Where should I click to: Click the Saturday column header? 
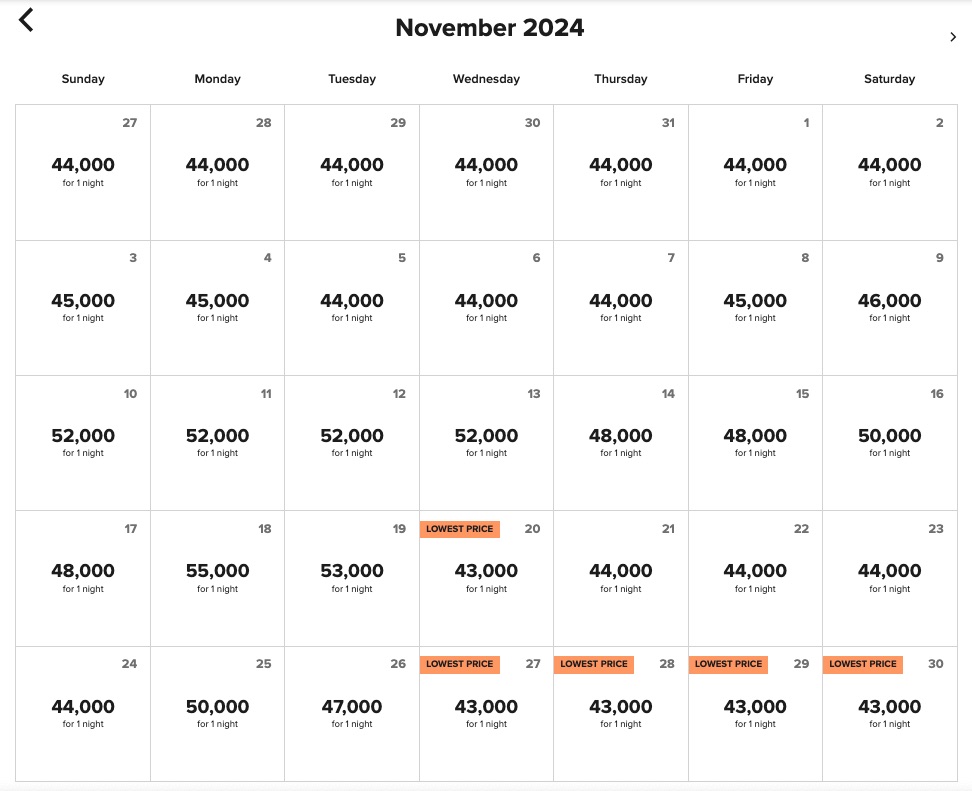pyautogui.click(x=889, y=79)
